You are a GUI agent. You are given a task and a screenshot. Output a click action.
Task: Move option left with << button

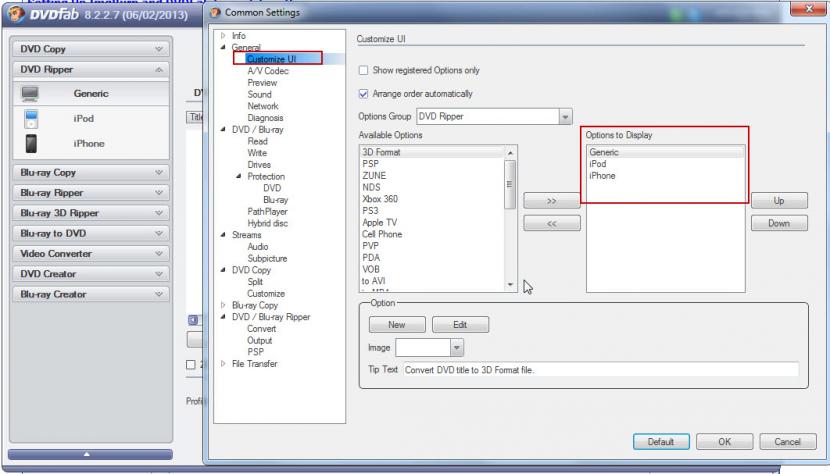pos(552,223)
